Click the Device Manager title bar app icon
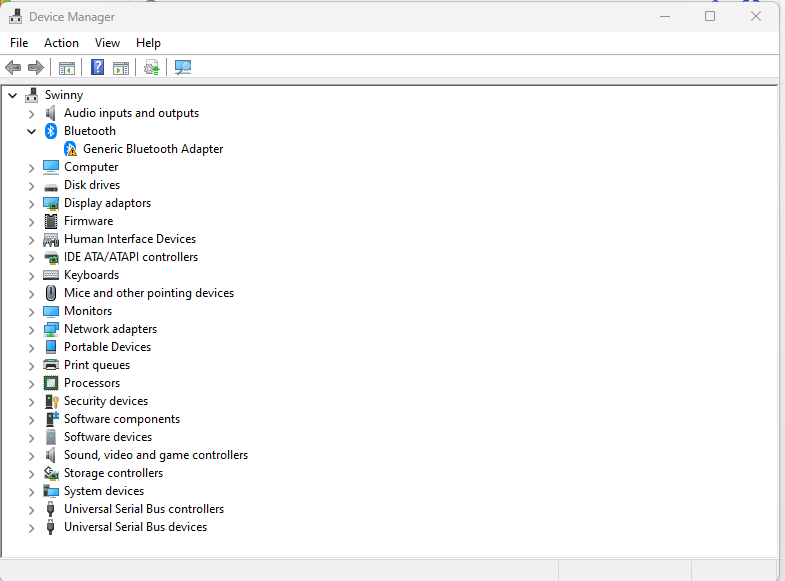The width and height of the screenshot is (785, 581). (x=16, y=17)
